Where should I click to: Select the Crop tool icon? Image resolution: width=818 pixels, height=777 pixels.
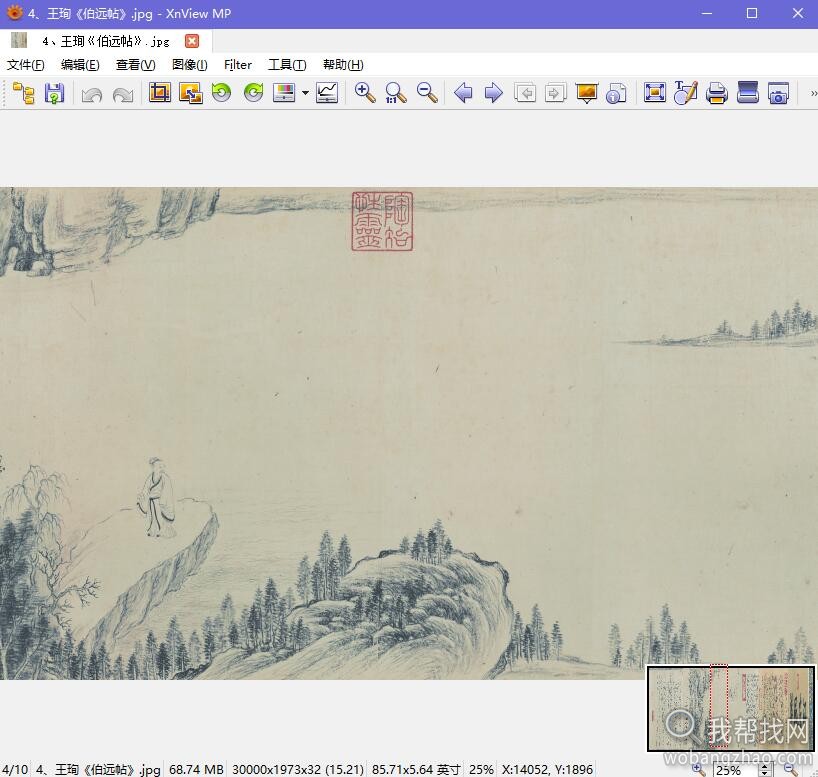(160, 93)
